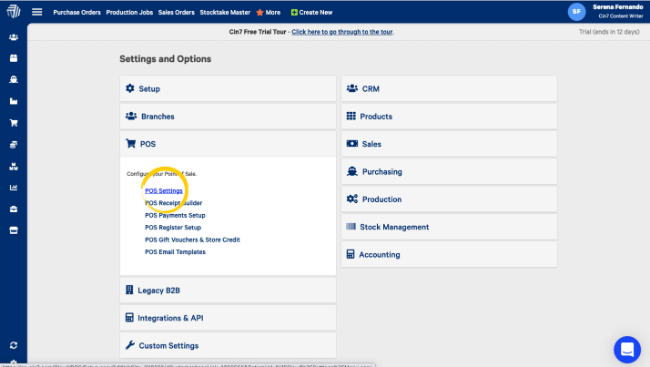Image resolution: width=650 pixels, height=367 pixels.
Task: Click the contacts sidebar icon
Action: point(14,37)
